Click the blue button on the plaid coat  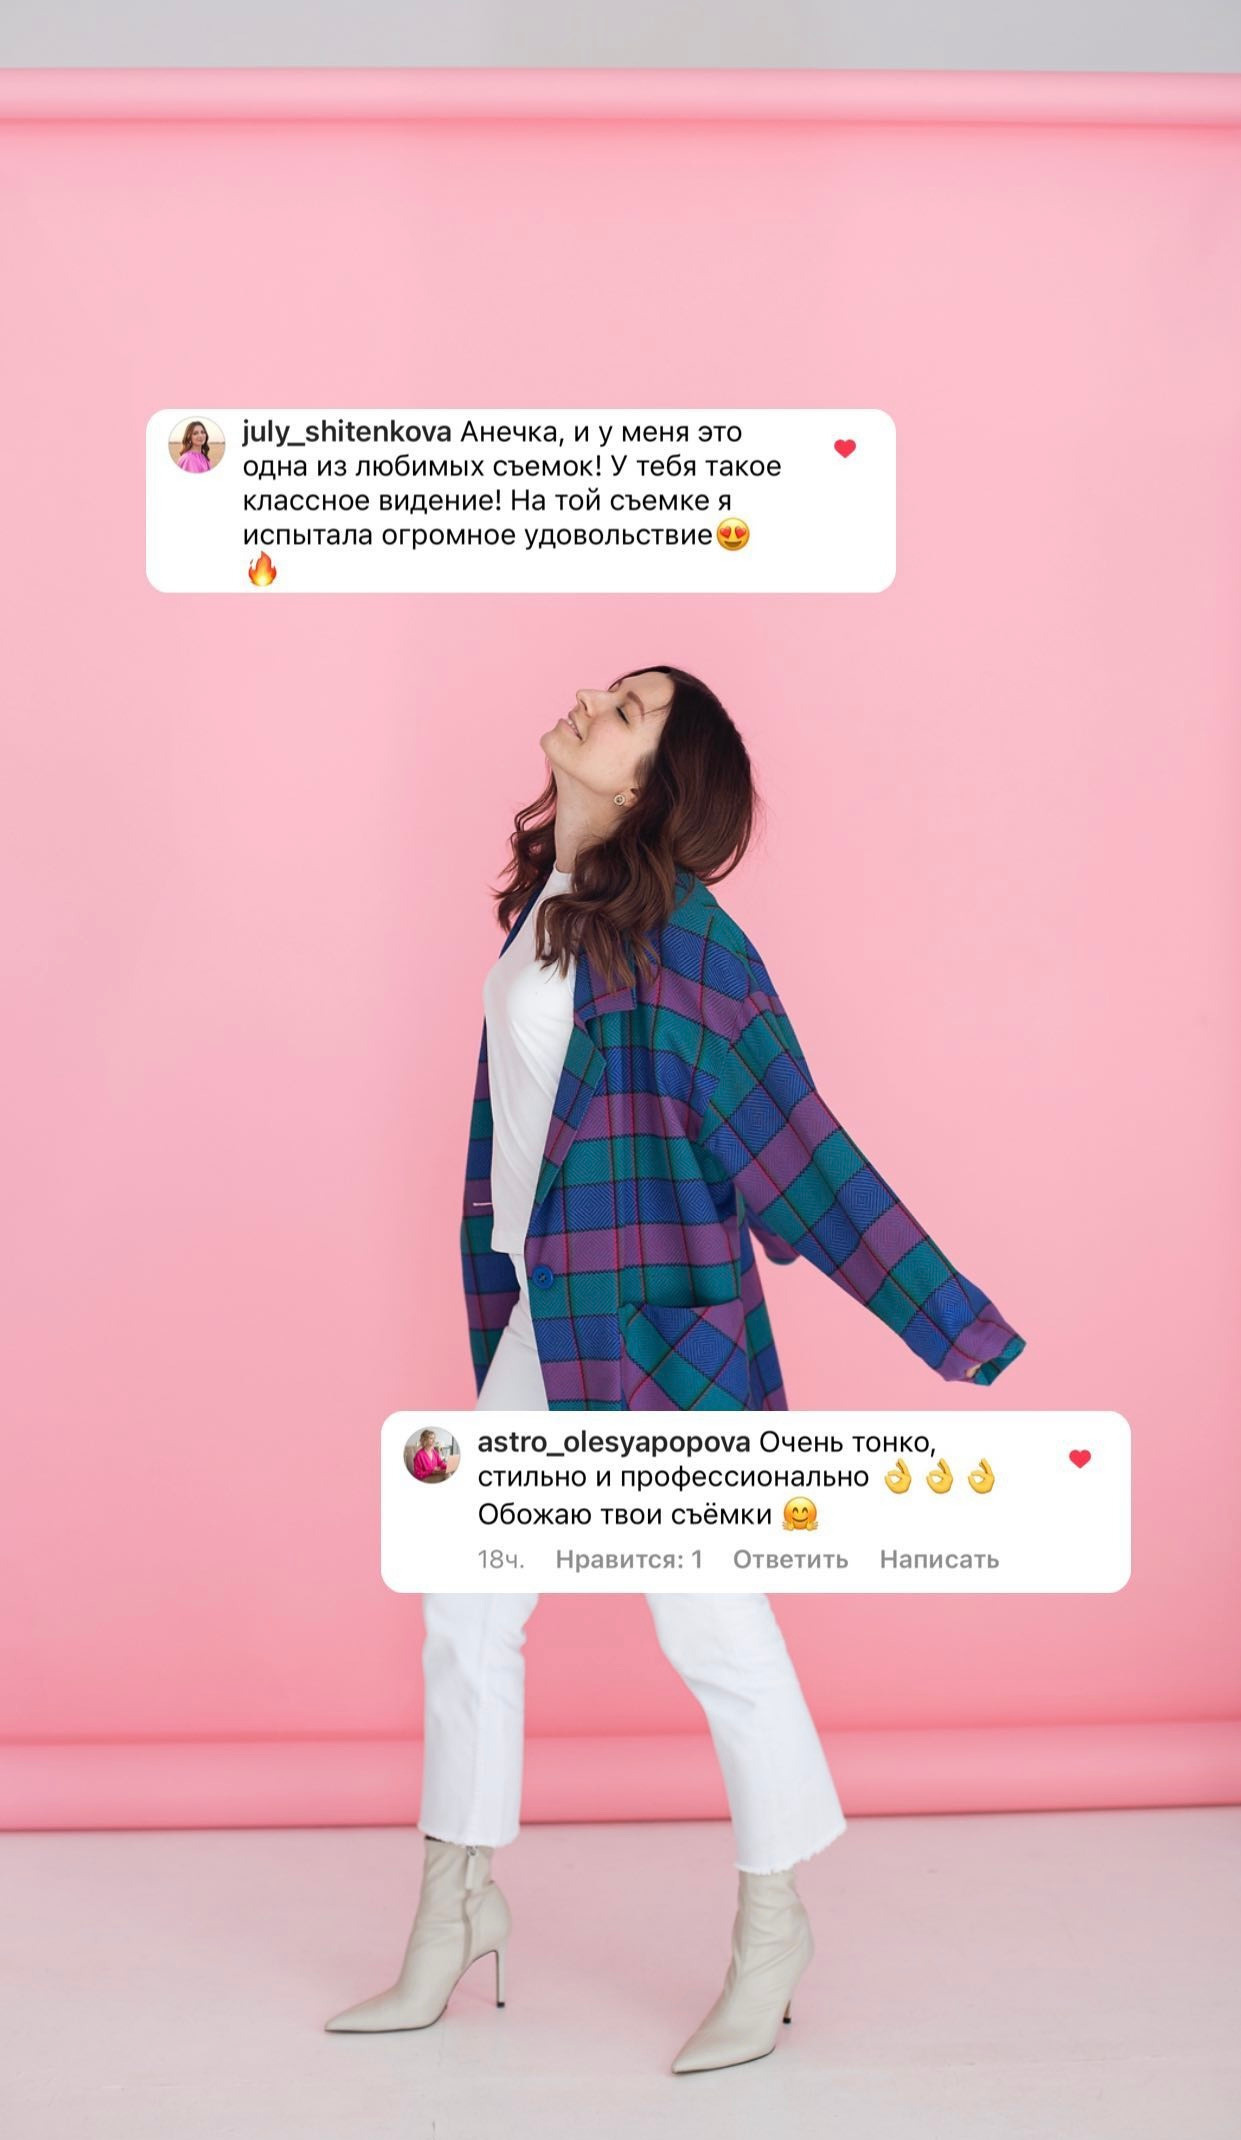click(x=542, y=1276)
